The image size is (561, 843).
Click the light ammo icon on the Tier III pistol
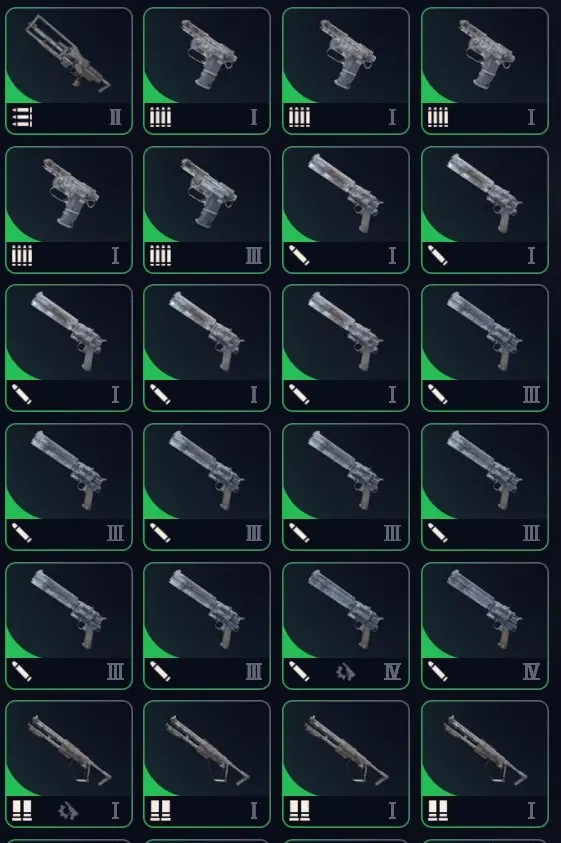[160, 255]
